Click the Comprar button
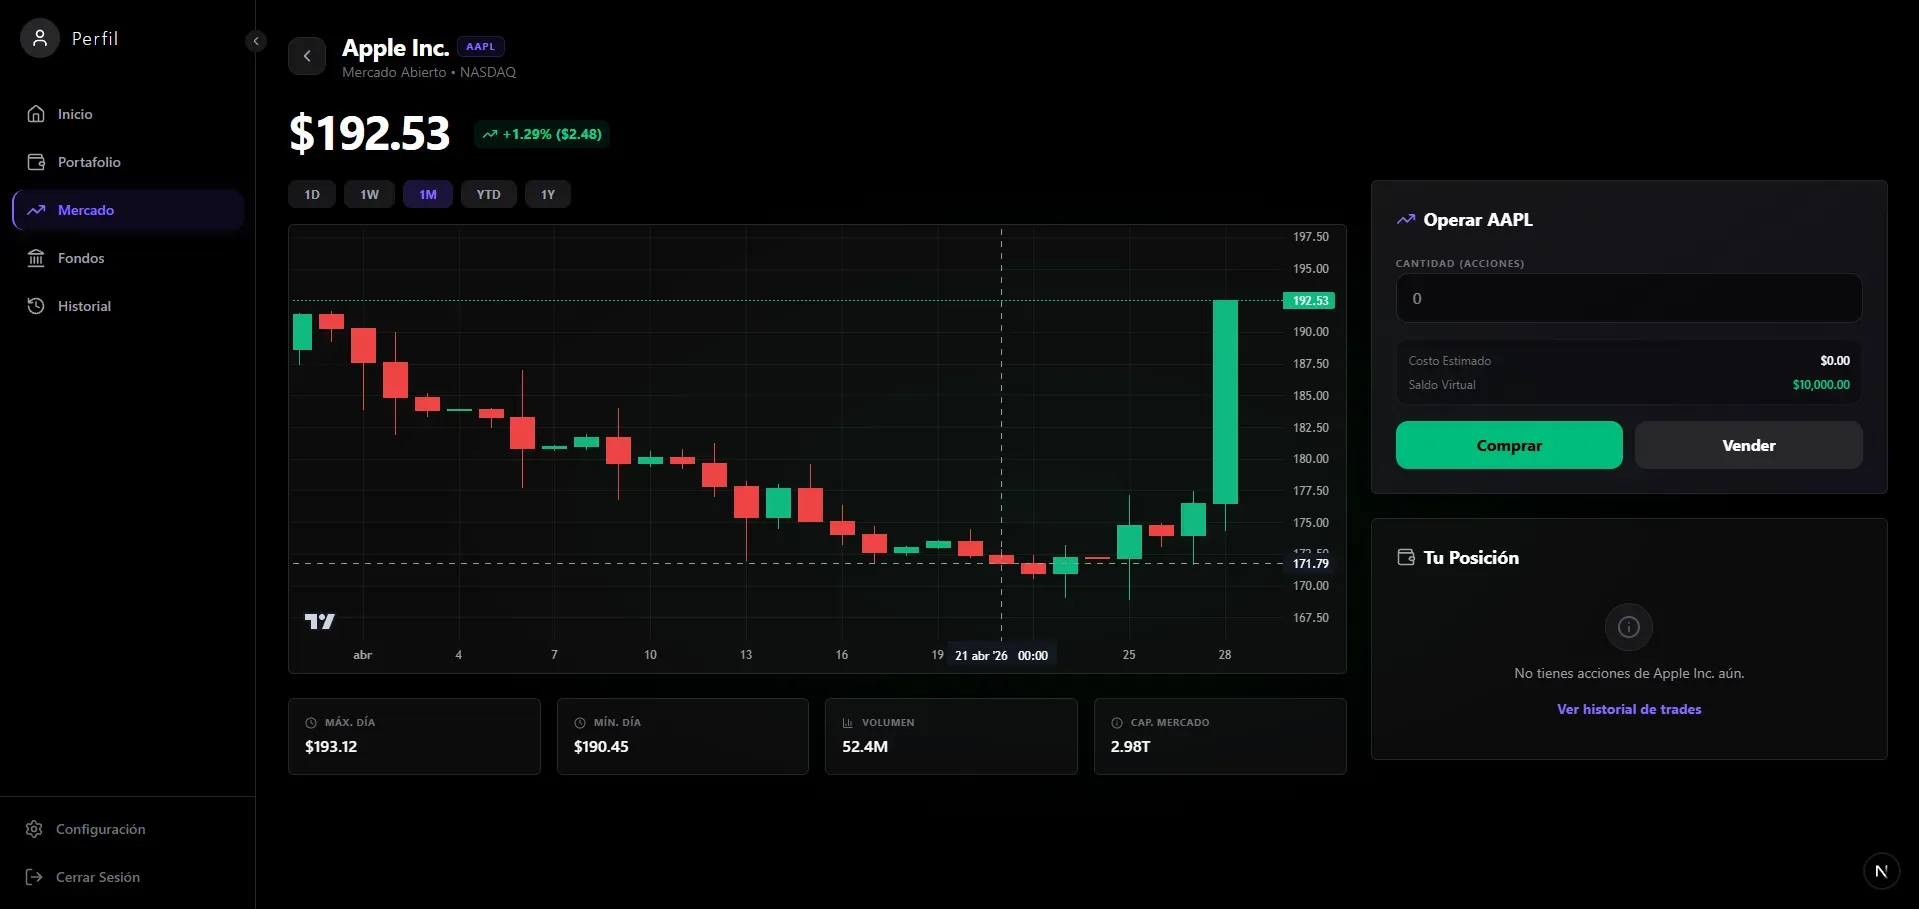The image size is (1919, 909). [x=1509, y=445]
